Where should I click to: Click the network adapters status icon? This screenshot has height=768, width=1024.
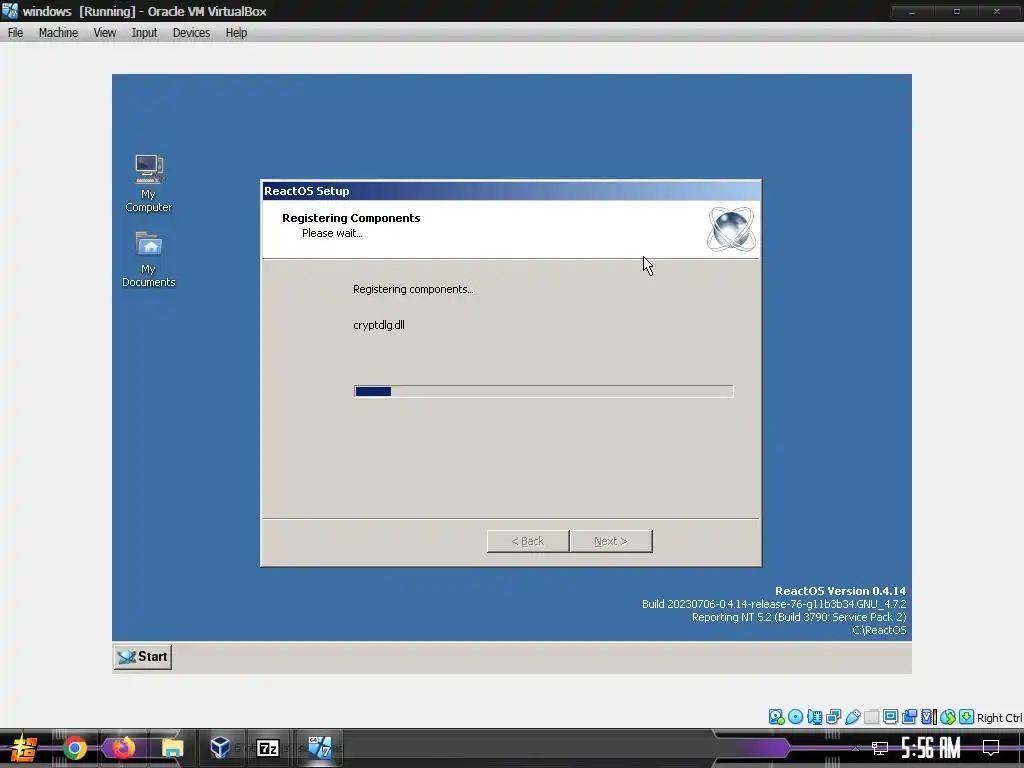click(833, 717)
